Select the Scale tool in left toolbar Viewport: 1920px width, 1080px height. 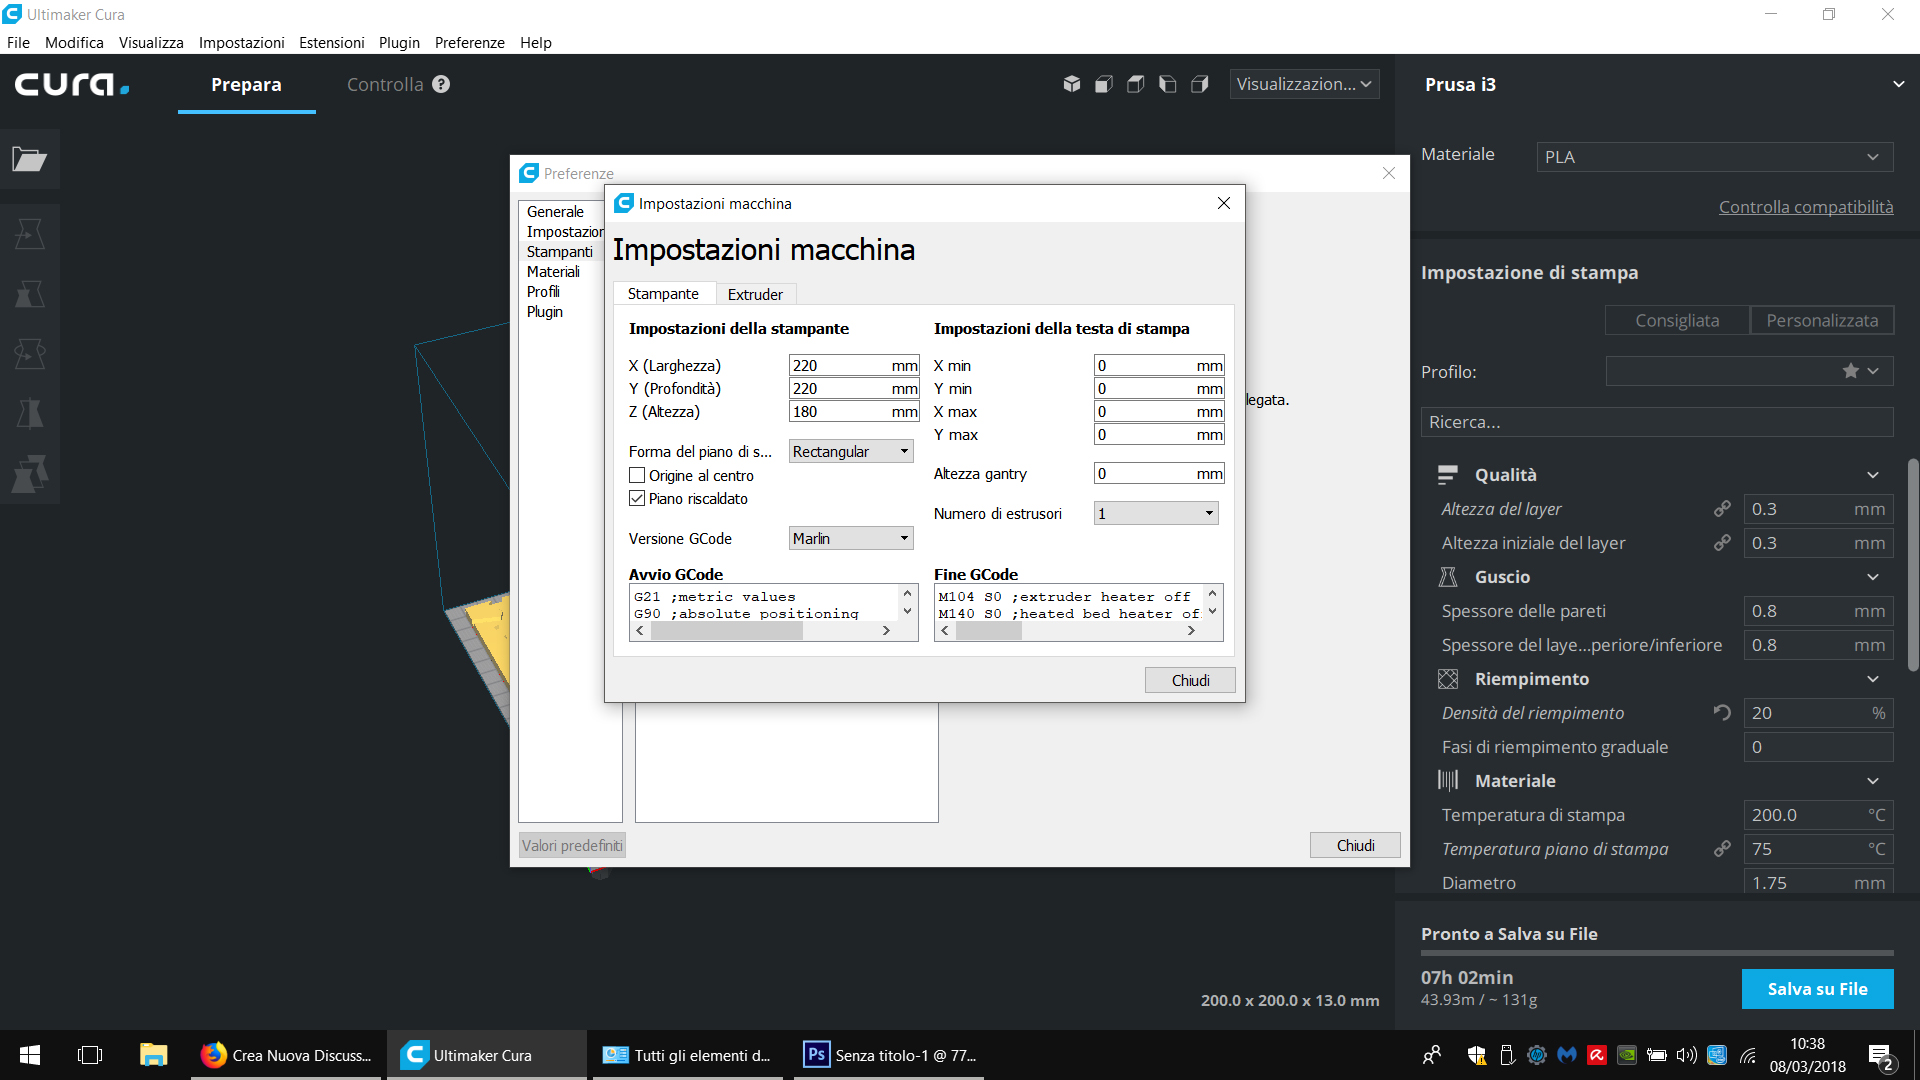tap(29, 294)
